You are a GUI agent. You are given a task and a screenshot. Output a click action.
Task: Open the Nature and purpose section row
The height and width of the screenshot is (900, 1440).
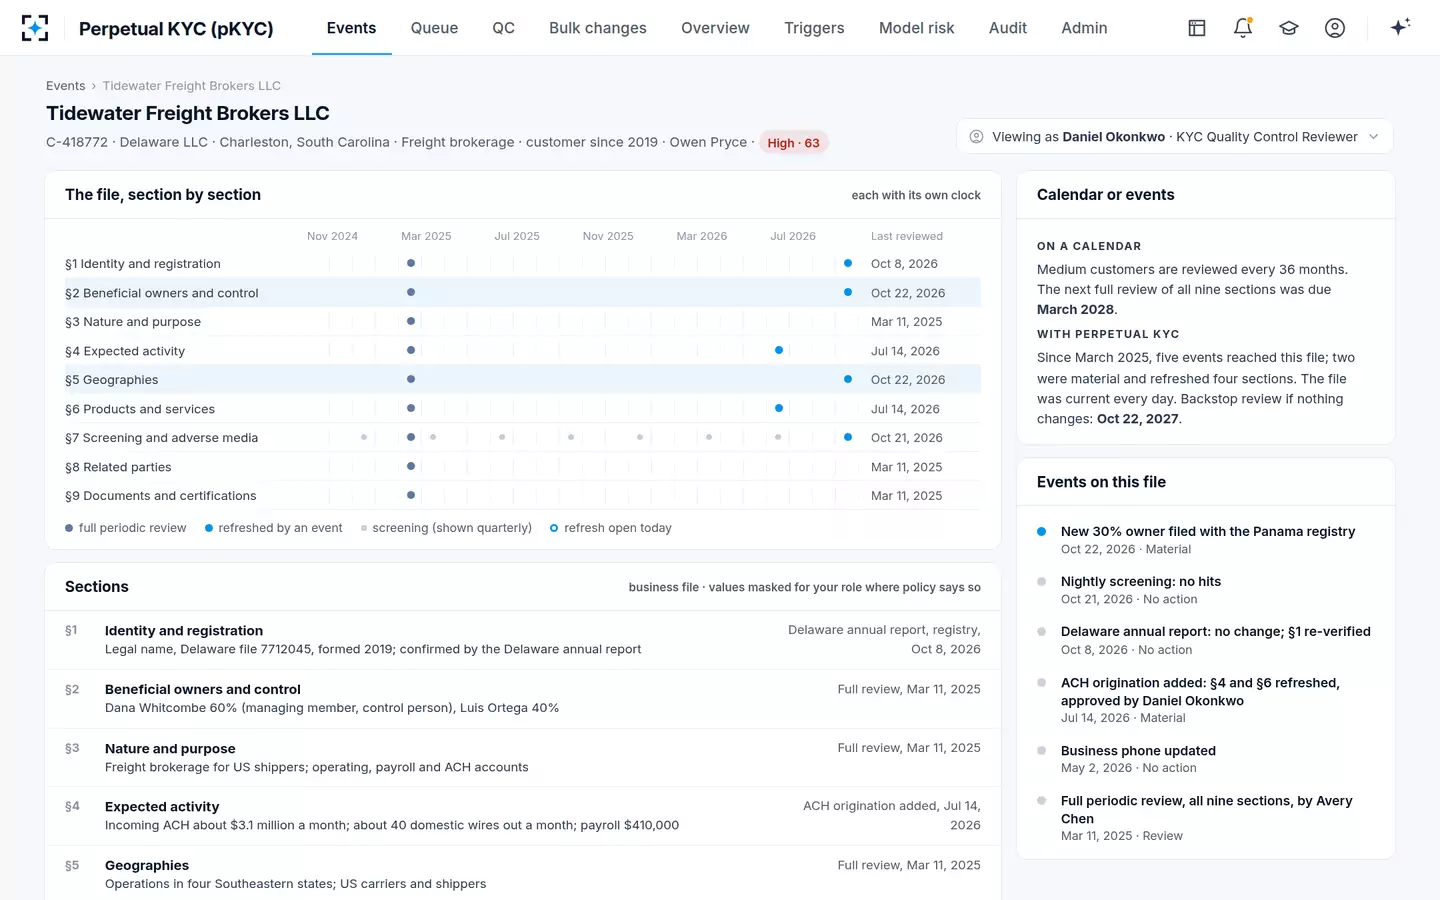pyautogui.click(x=523, y=758)
